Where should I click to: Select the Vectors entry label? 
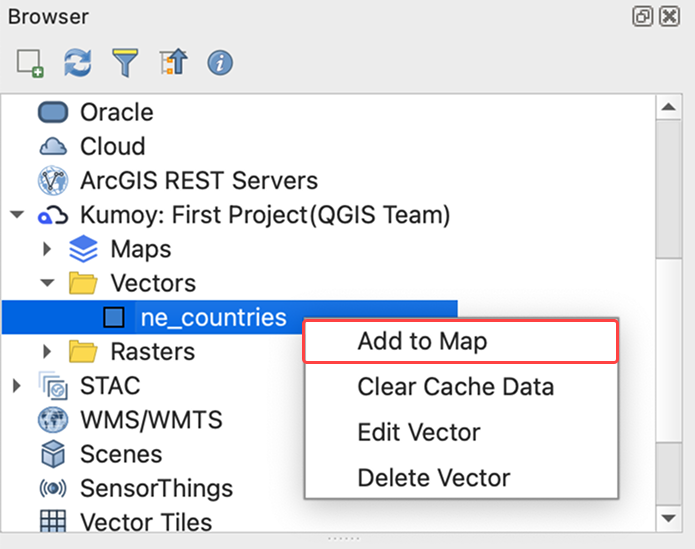coord(153,283)
